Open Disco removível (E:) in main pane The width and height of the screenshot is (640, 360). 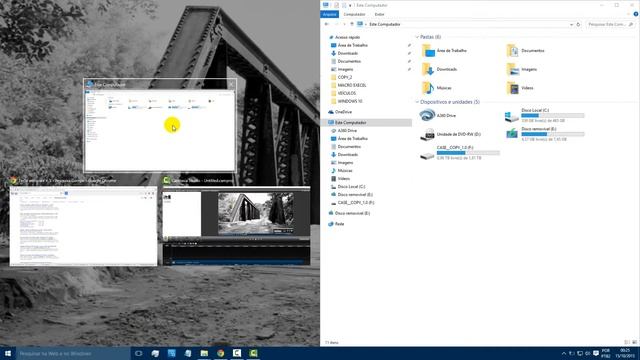[x=544, y=134]
